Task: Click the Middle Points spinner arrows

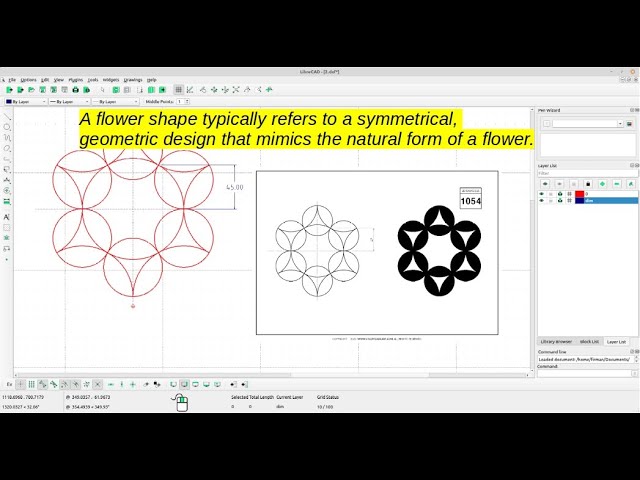Action: (187, 102)
